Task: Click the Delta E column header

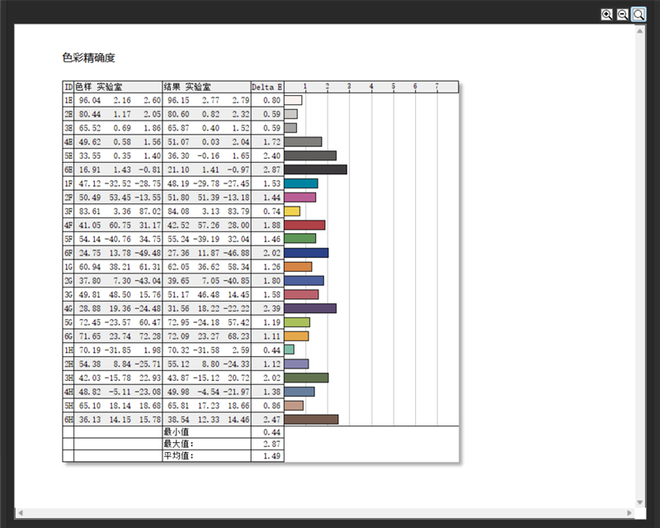Action: click(x=267, y=87)
